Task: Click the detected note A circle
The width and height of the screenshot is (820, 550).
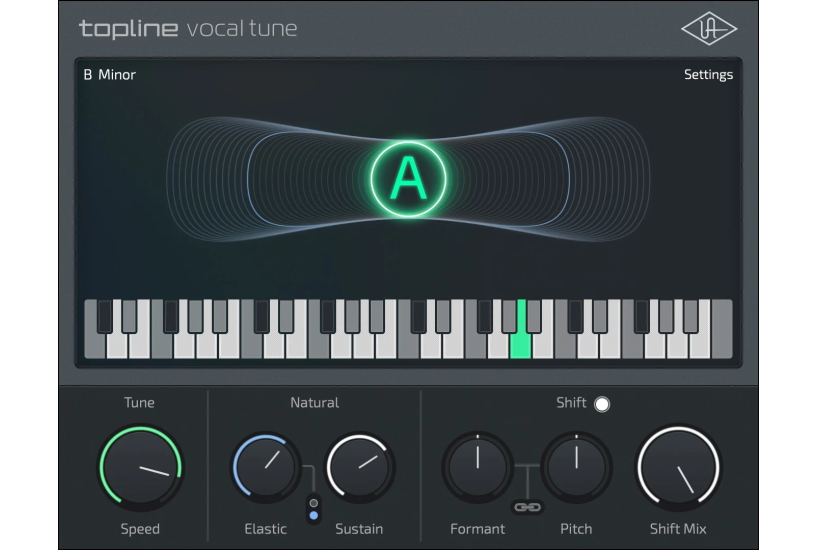Action: (408, 179)
